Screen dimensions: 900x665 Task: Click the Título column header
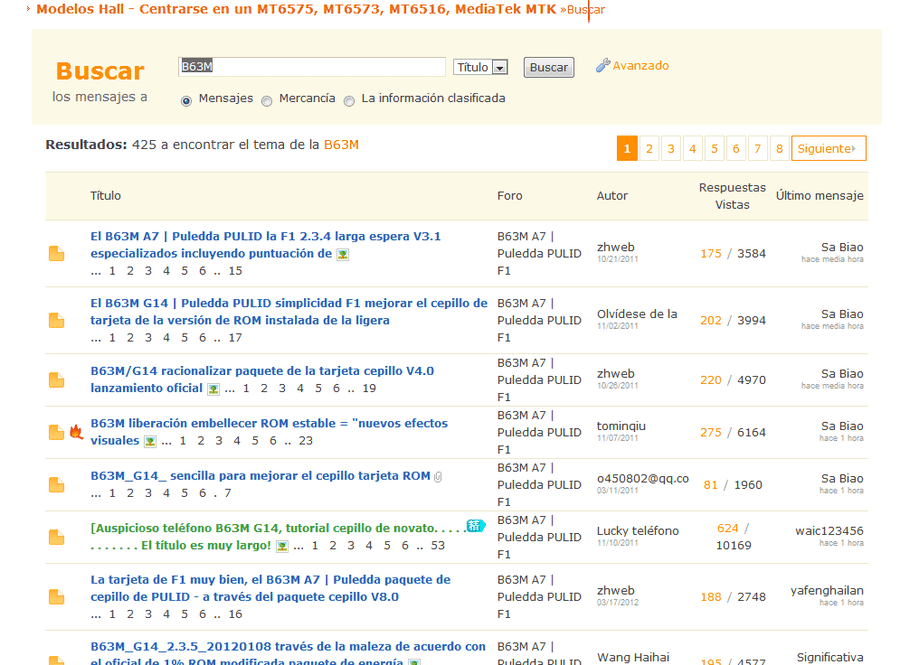click(x=106, y=196)
